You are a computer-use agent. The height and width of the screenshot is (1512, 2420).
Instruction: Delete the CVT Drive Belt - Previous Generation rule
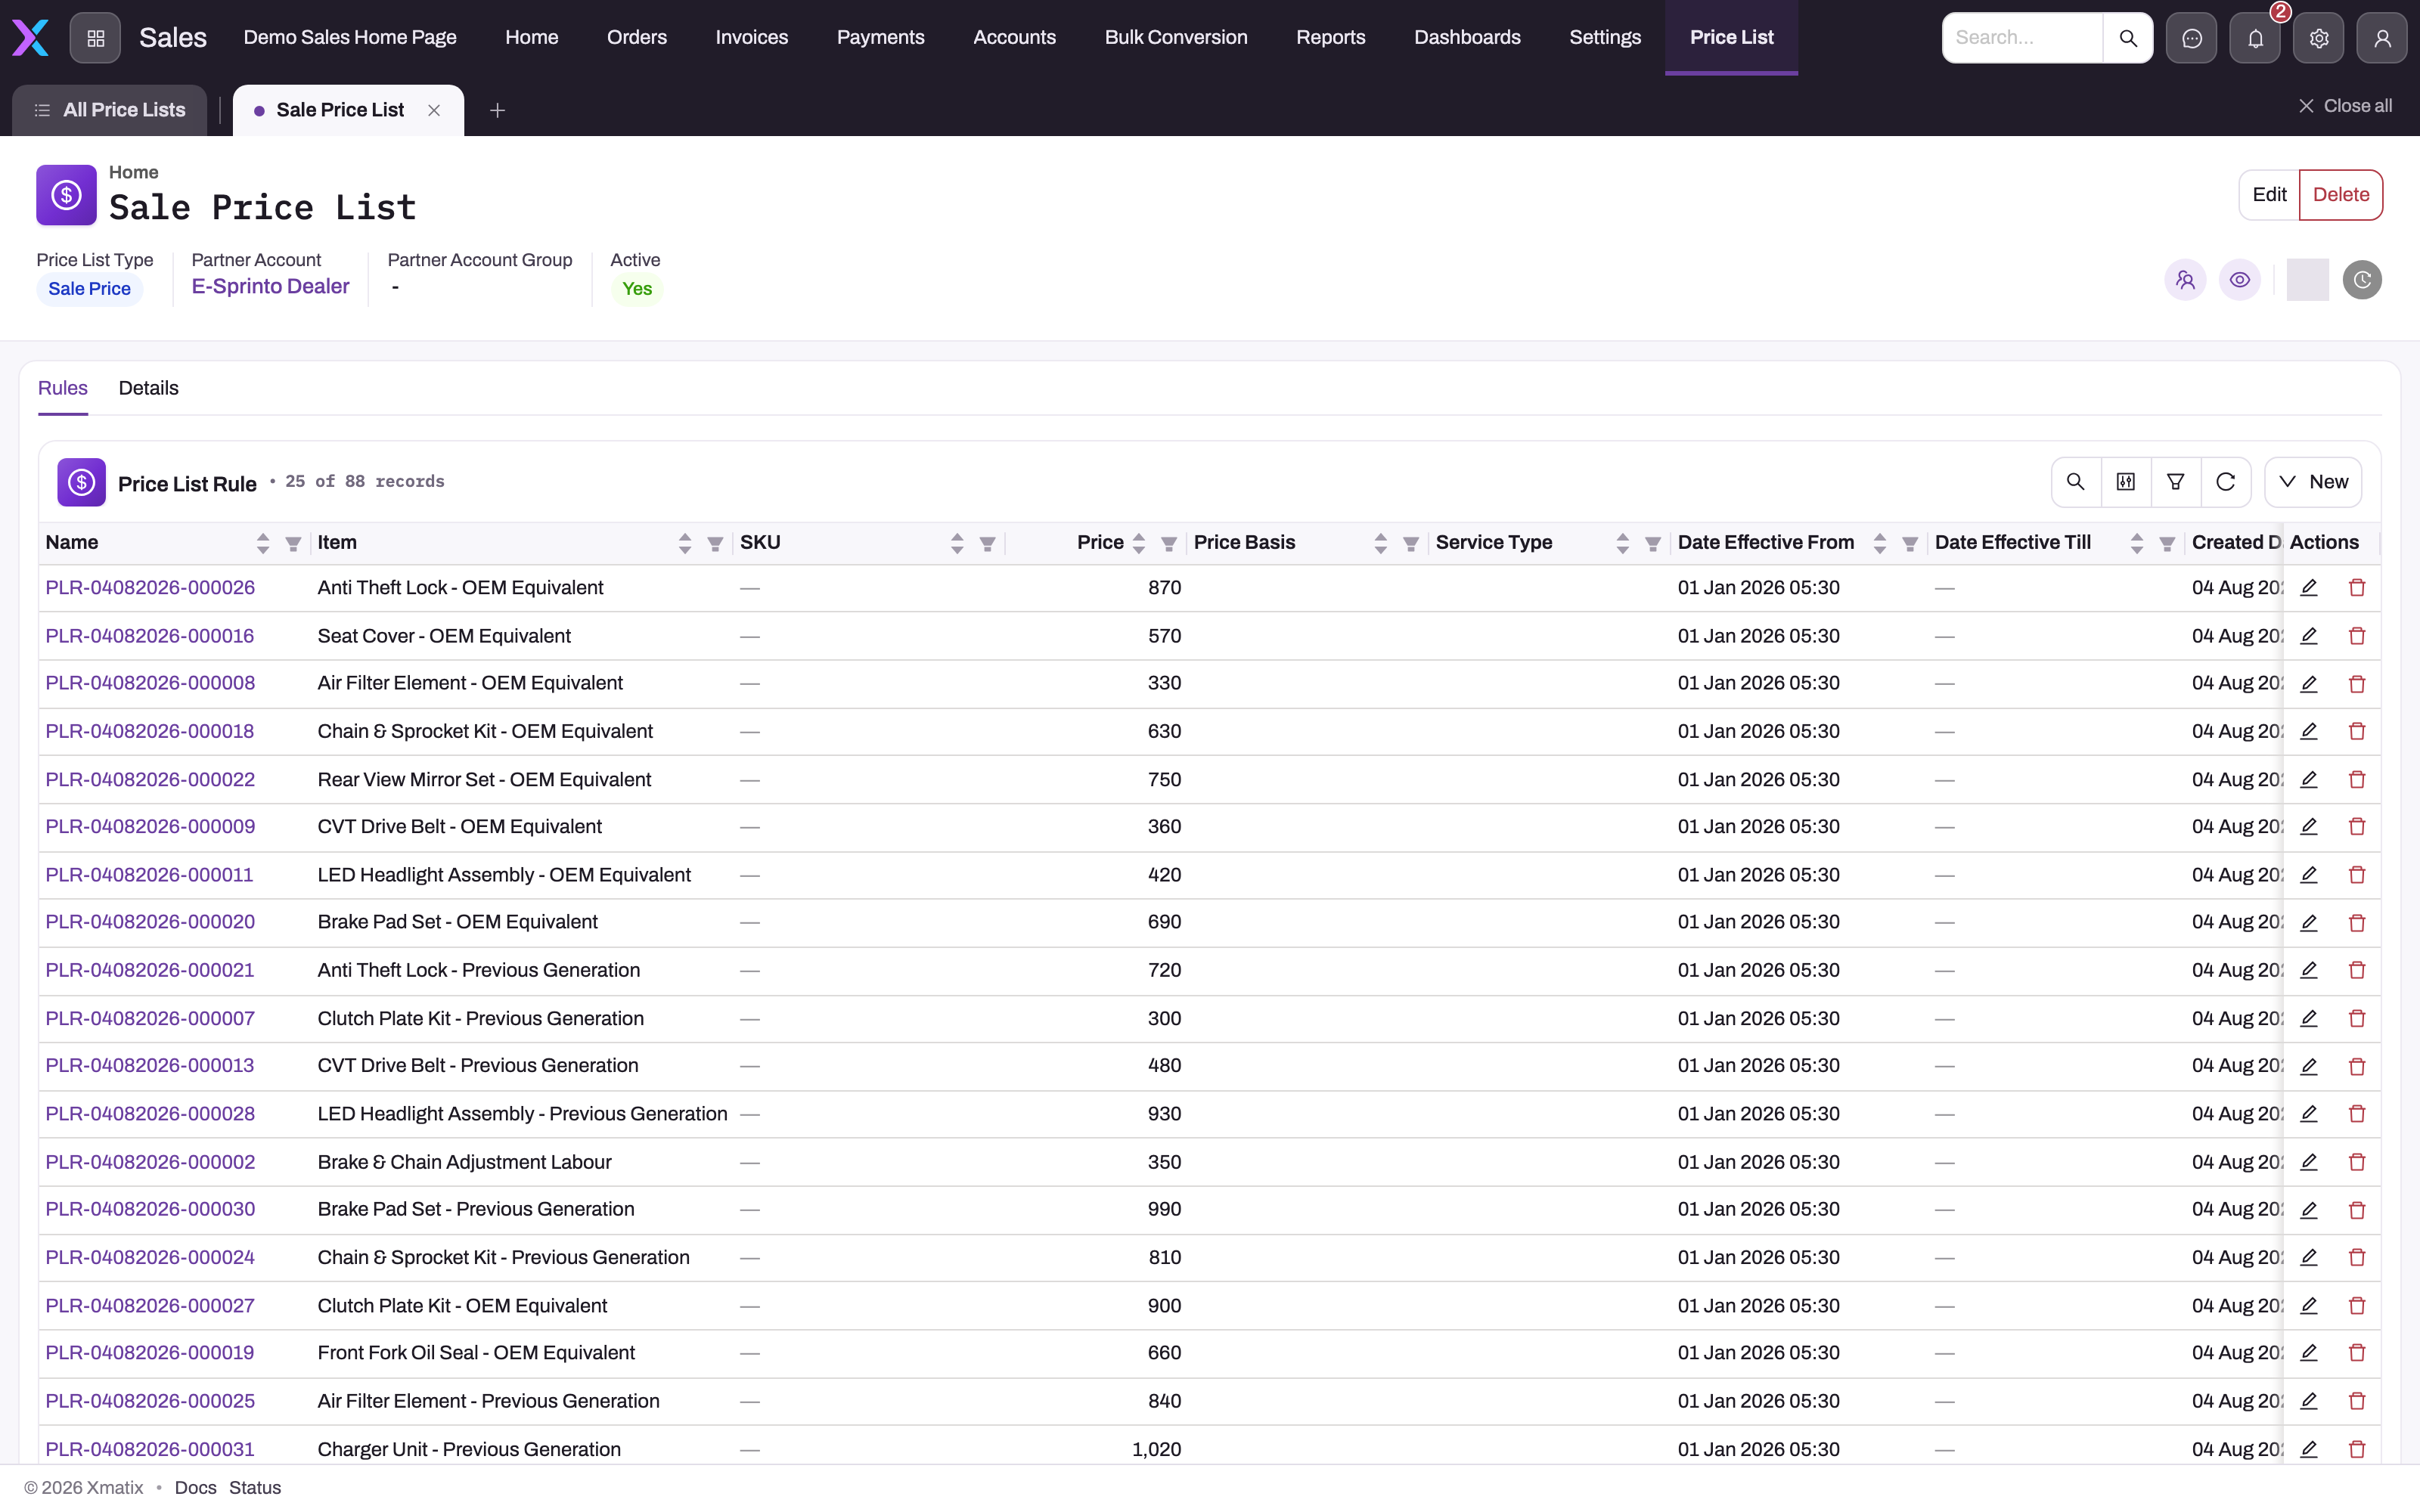2357,1066
